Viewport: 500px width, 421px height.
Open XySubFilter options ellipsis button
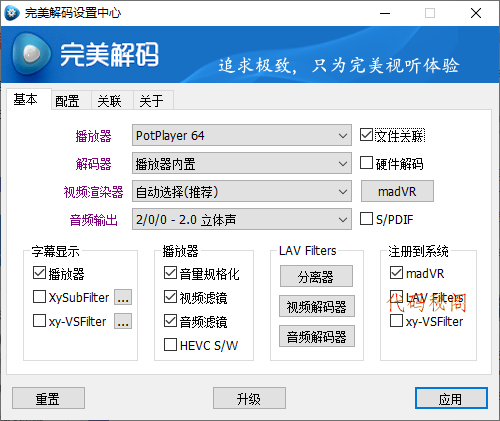tap(123, 297)
